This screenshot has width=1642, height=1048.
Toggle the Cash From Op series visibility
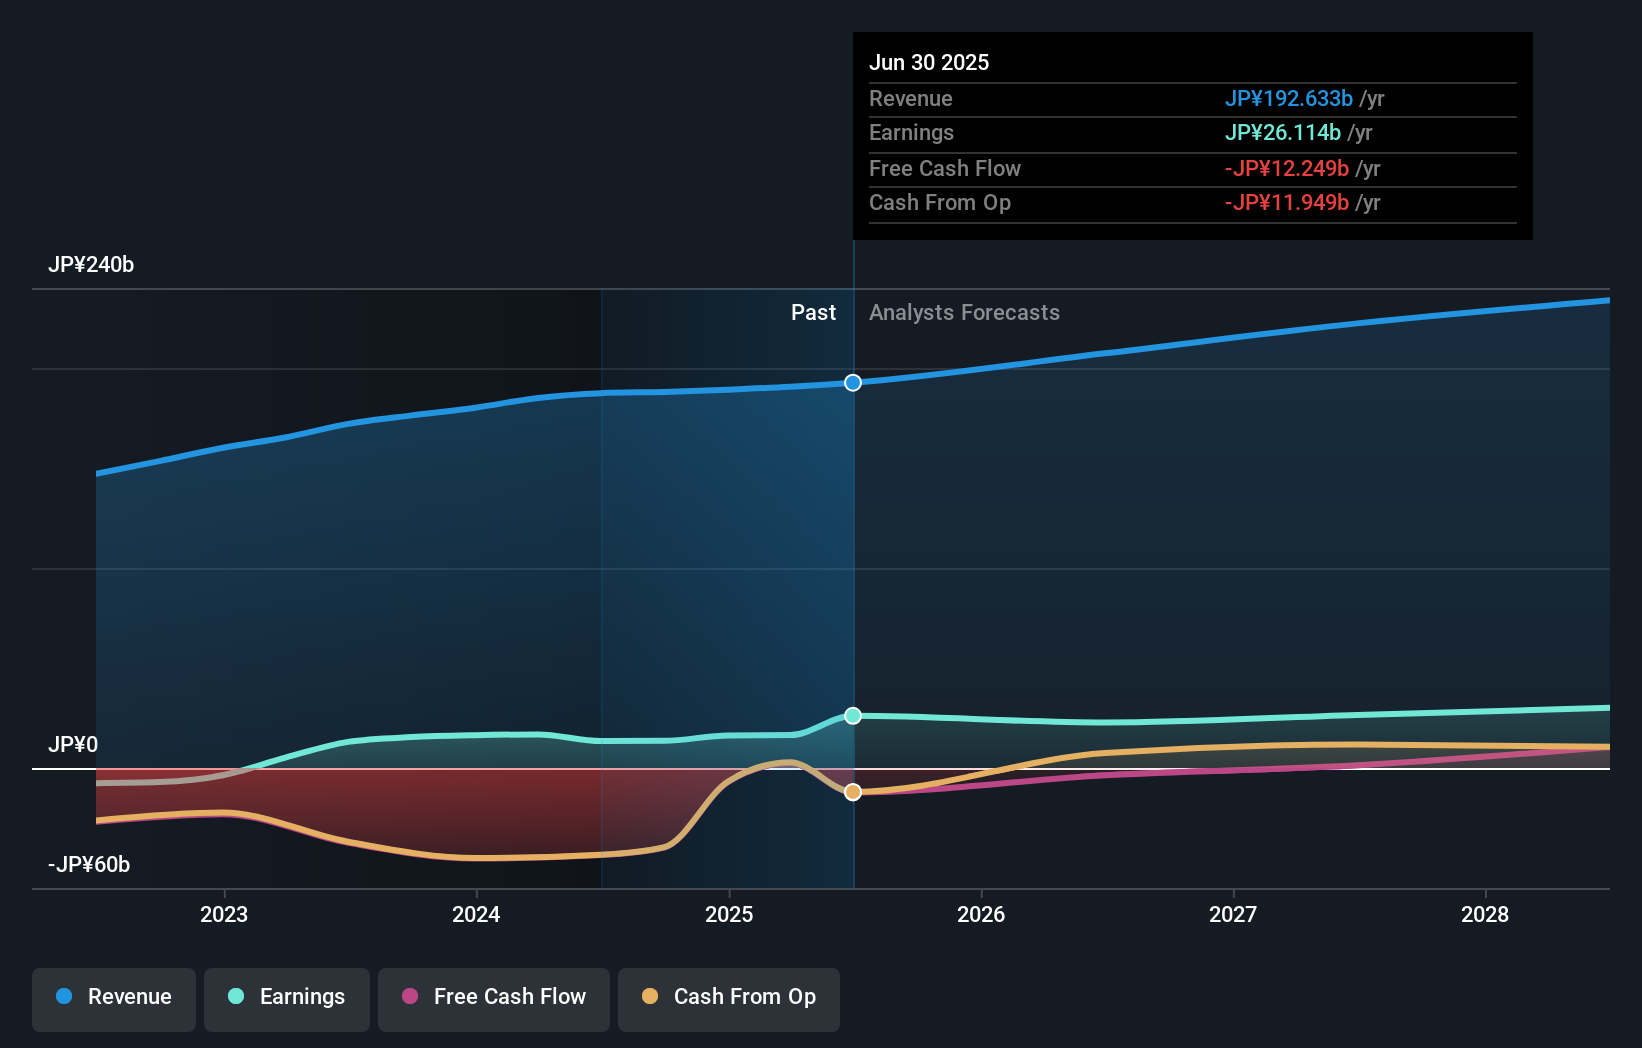click(728, 997)
